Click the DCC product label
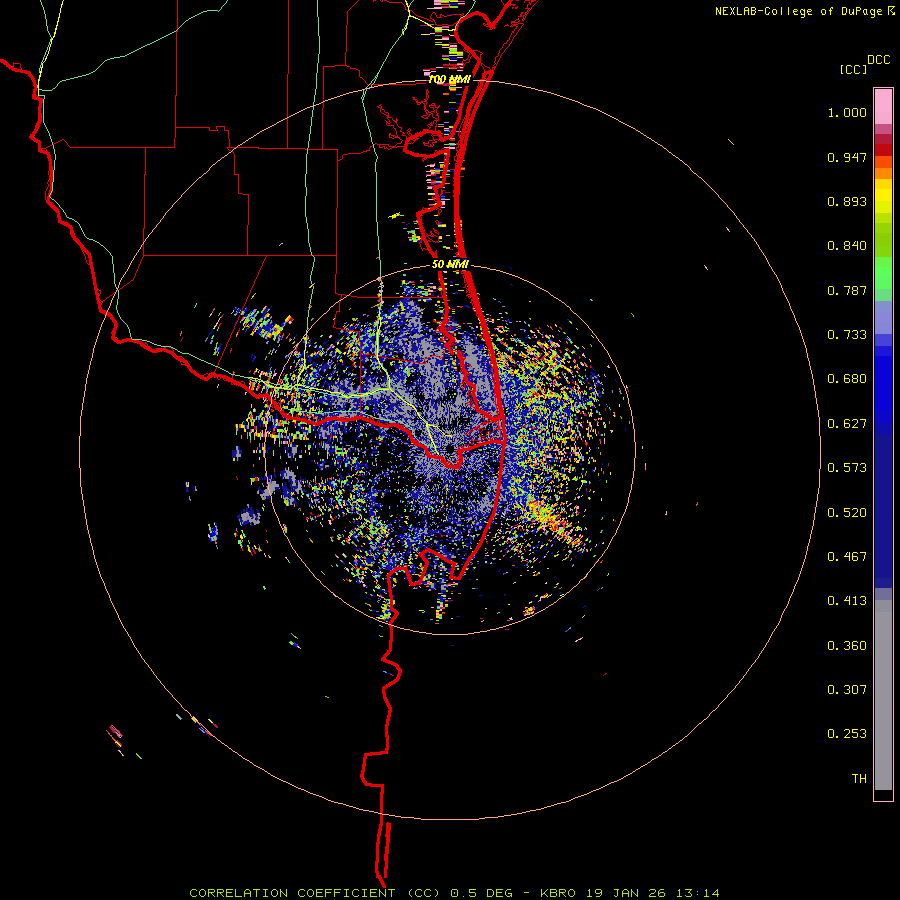The width and height of the screenshot is (900, 900). pyautogui.click(x=878, y=60)
